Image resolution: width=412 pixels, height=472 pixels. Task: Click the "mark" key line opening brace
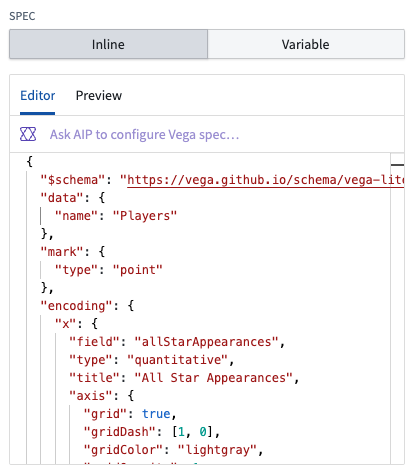pos(102,252)
